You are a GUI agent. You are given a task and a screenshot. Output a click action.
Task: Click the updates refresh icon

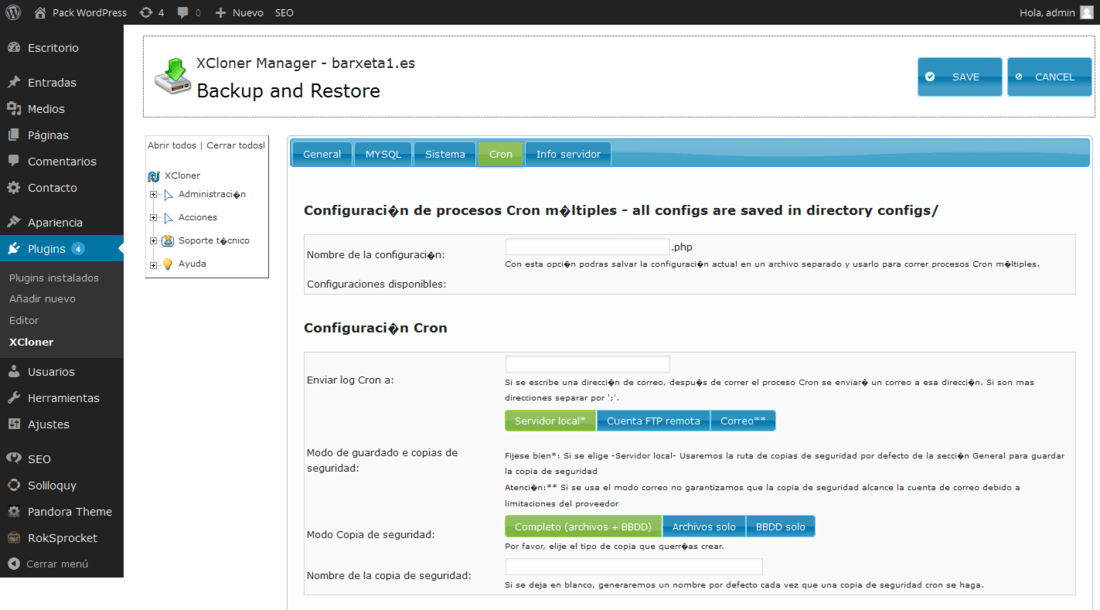146,13
